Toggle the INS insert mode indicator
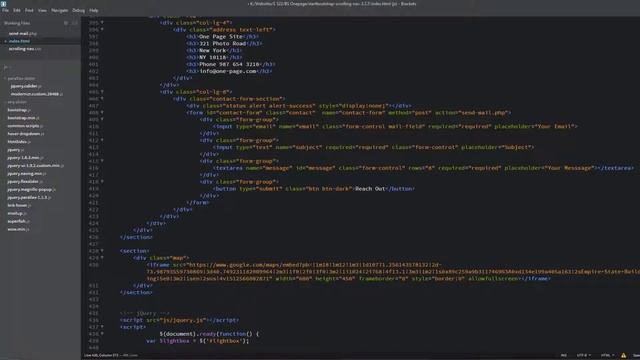 coord(564,356)
